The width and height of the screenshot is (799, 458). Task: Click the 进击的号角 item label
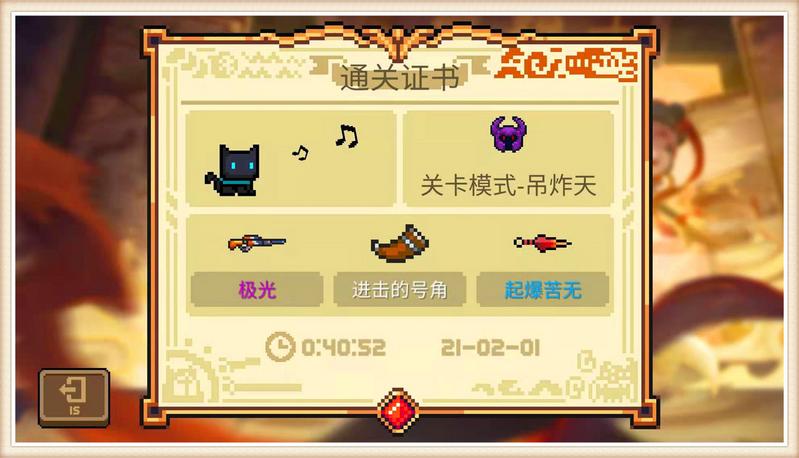pos(400,290)
